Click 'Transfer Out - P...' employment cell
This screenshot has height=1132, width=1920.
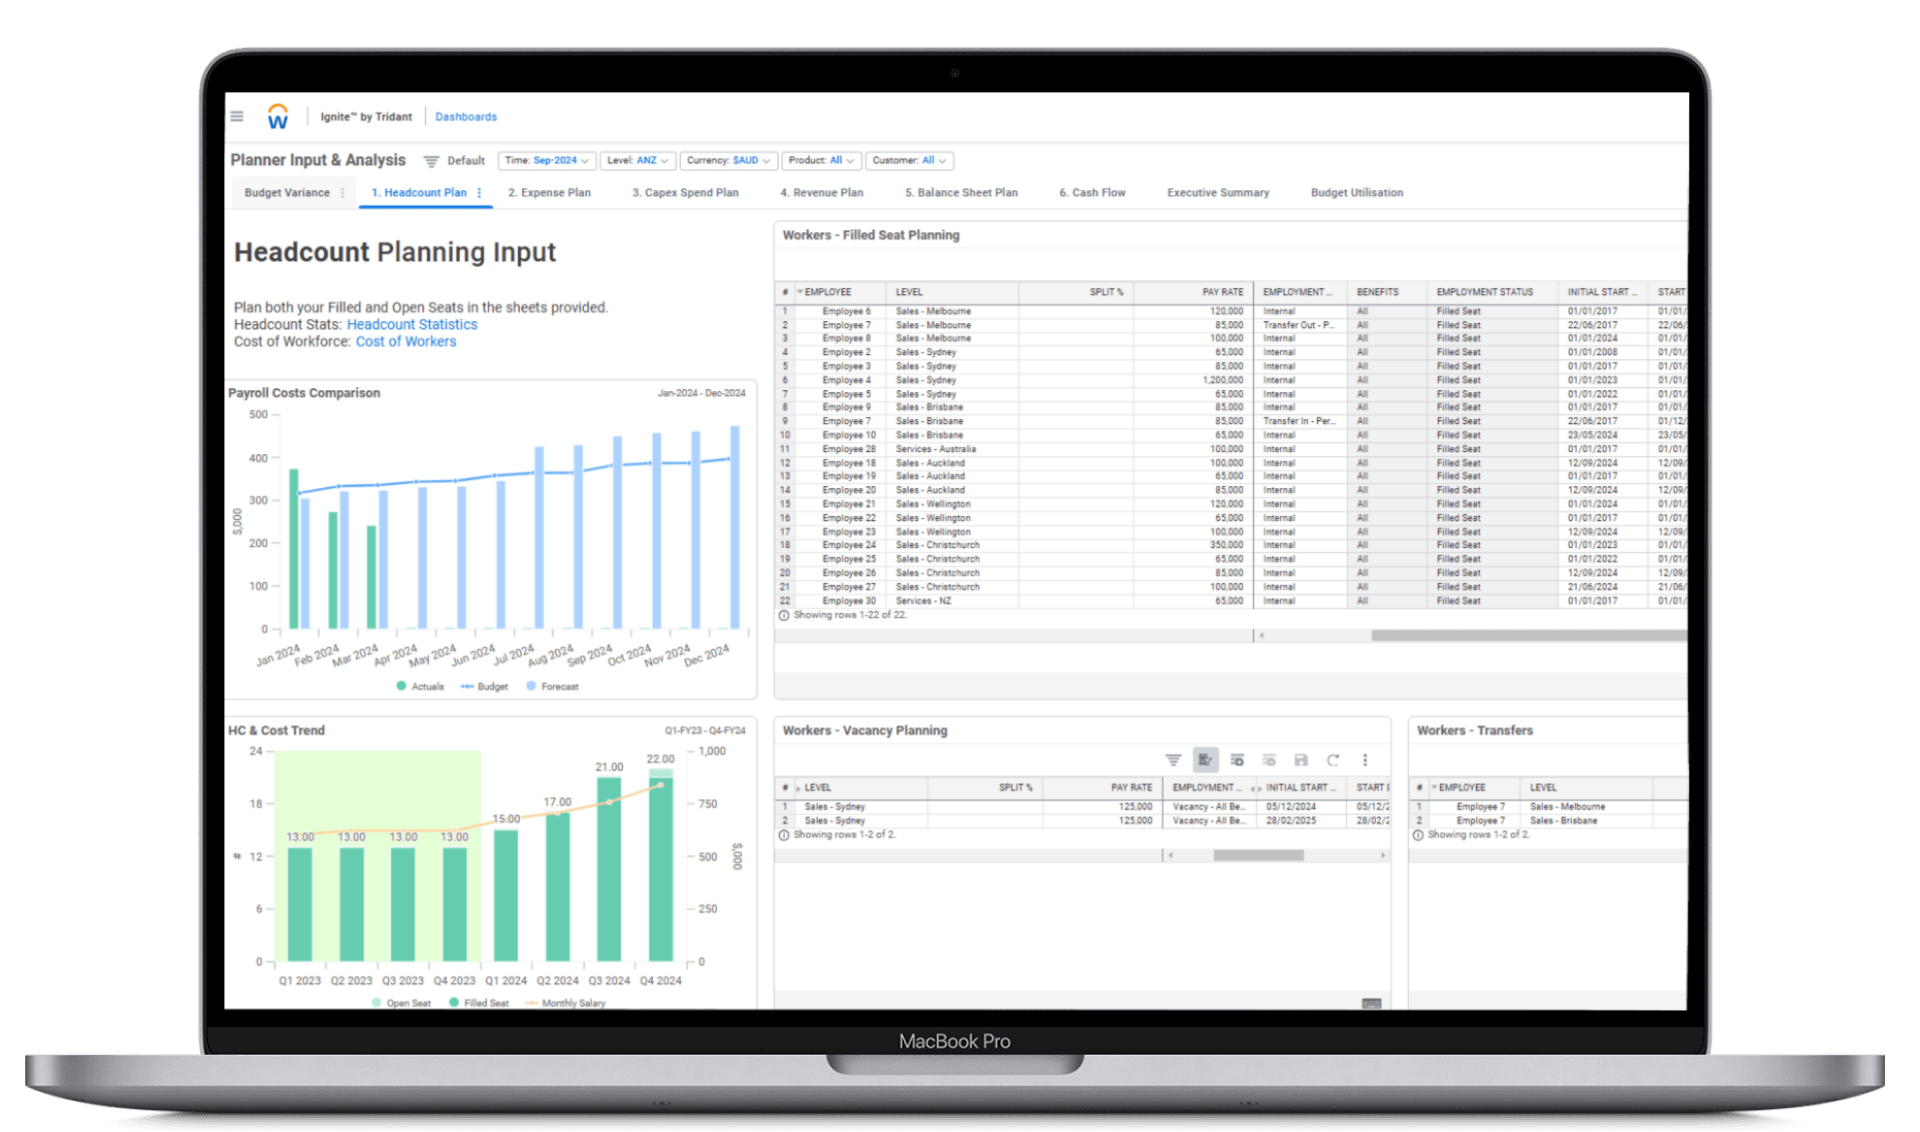tap(1299, 326)
